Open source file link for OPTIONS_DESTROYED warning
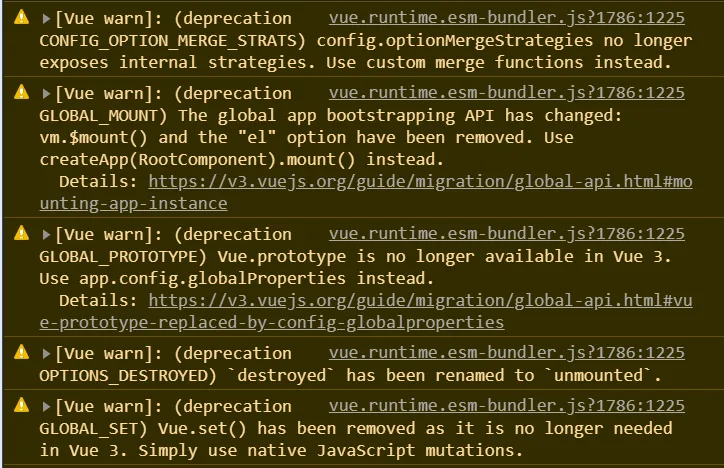Viewport: 724px width, 468px height. pyautogui.click(x=507, y=353)
